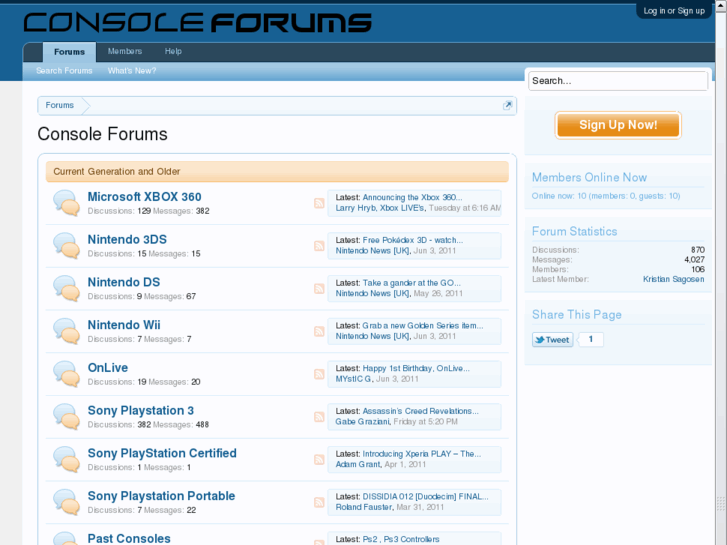
Task: Open latest thread Assassin's Creed Revelations...
Action: [421, 411]
